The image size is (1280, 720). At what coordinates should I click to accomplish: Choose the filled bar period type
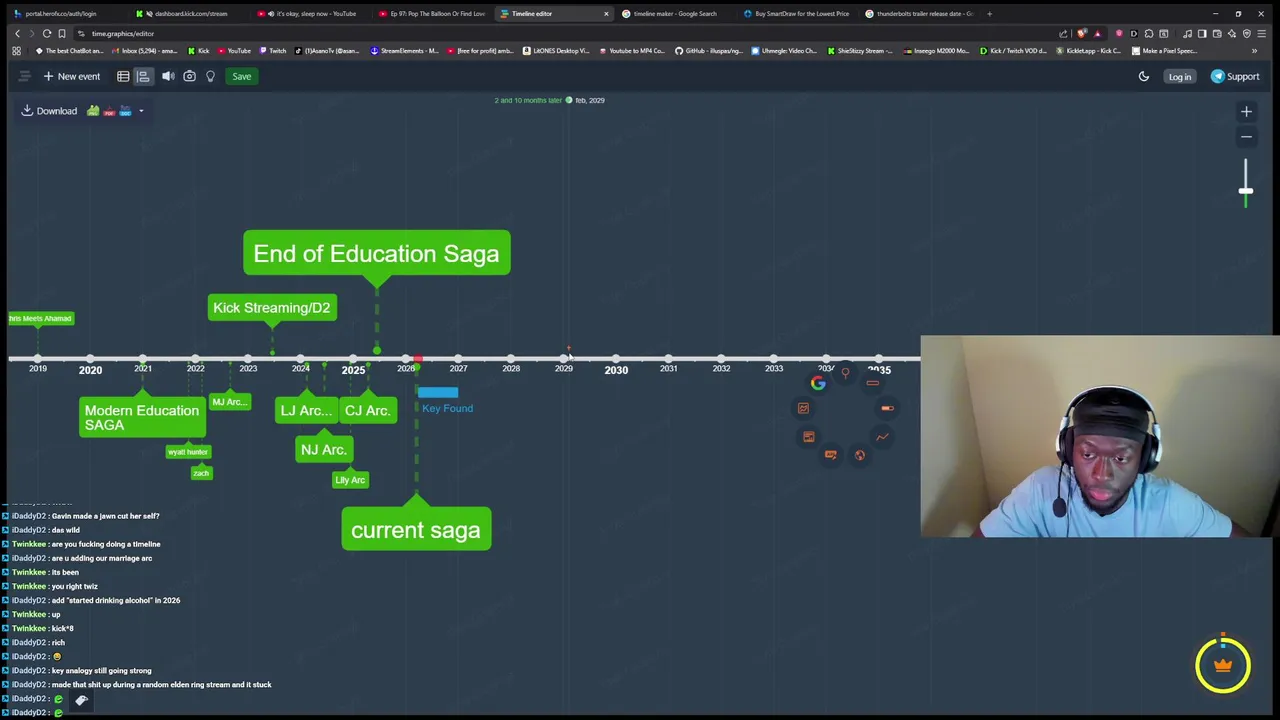(x=887, y=408)
